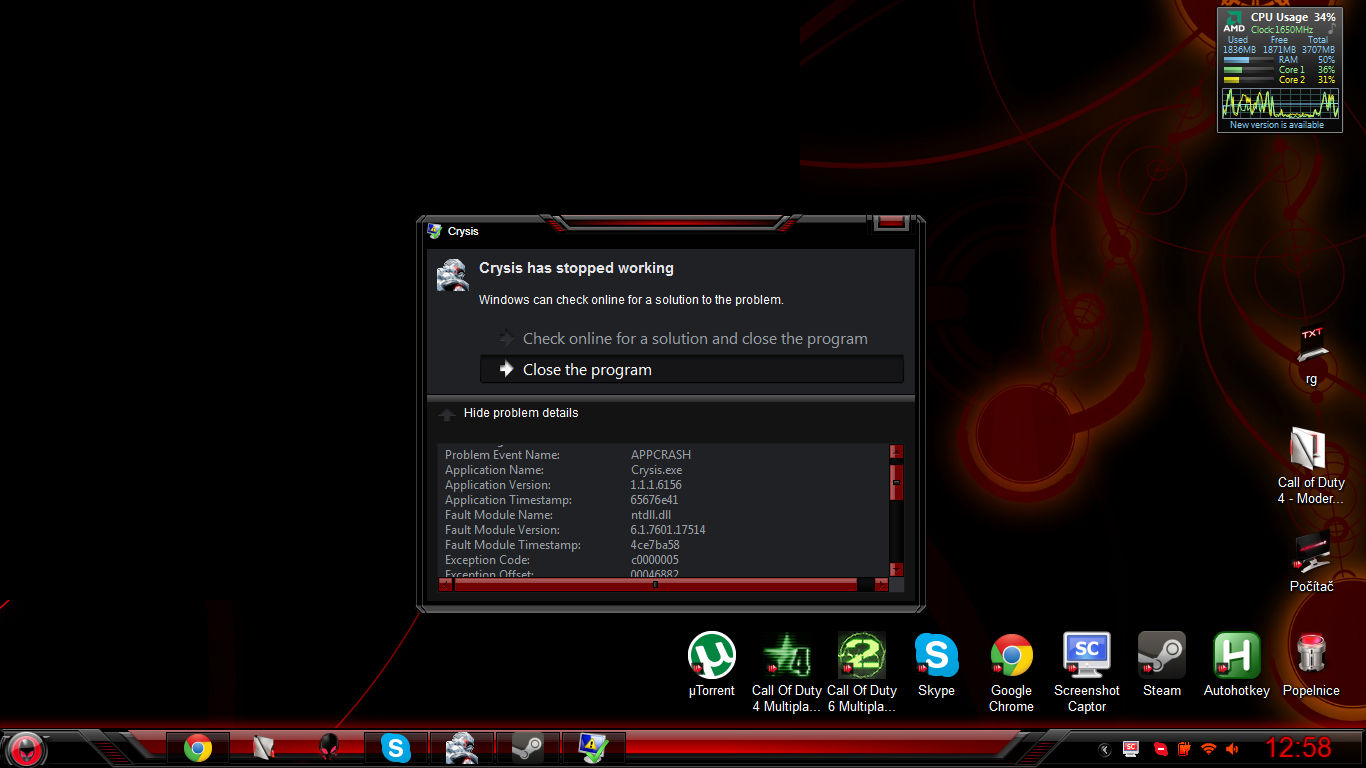Click the down arrow of the details scrollbar
The width and height of the screenshot is (1366, 768).
click(x=896, y=569)
